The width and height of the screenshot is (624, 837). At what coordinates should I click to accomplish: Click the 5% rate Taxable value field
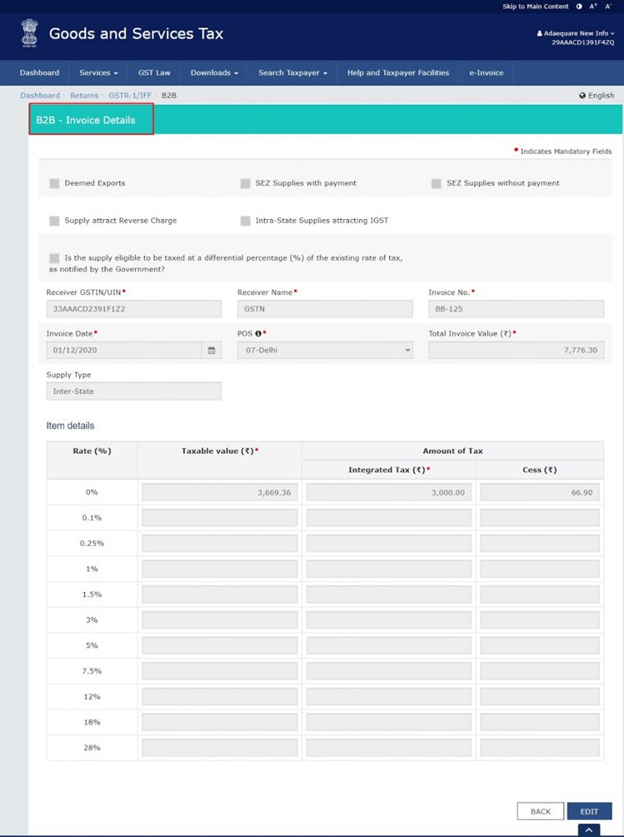[x=219, y=645]
